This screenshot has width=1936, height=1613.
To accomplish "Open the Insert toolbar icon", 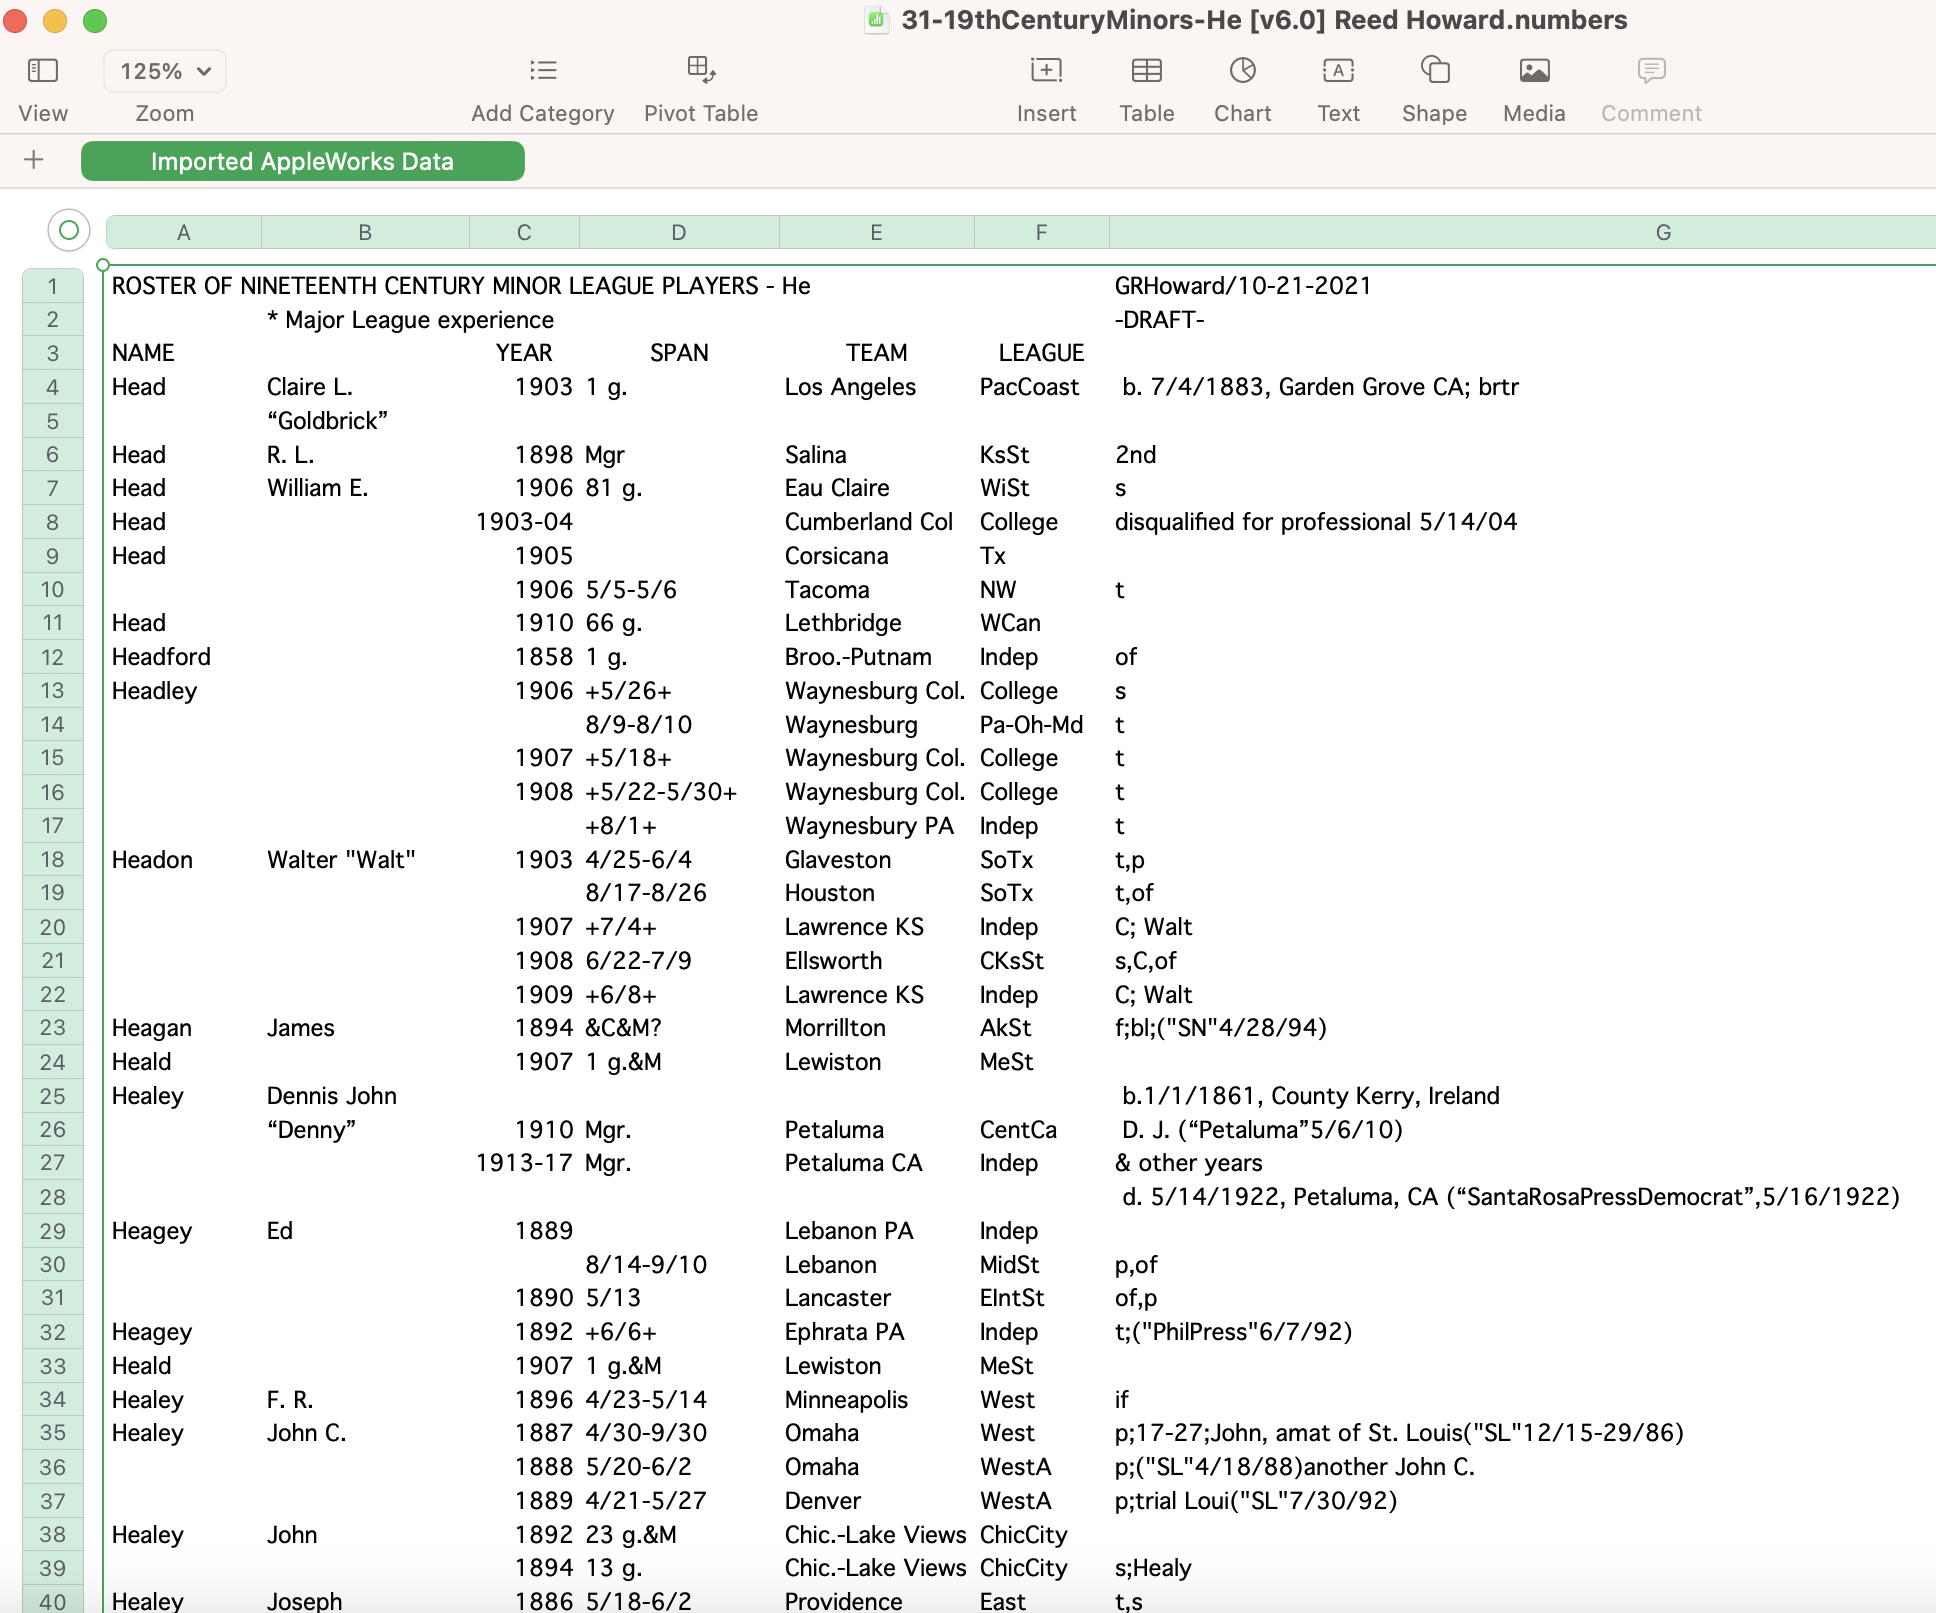I will pyautogui.click(x=1046, y=70).
